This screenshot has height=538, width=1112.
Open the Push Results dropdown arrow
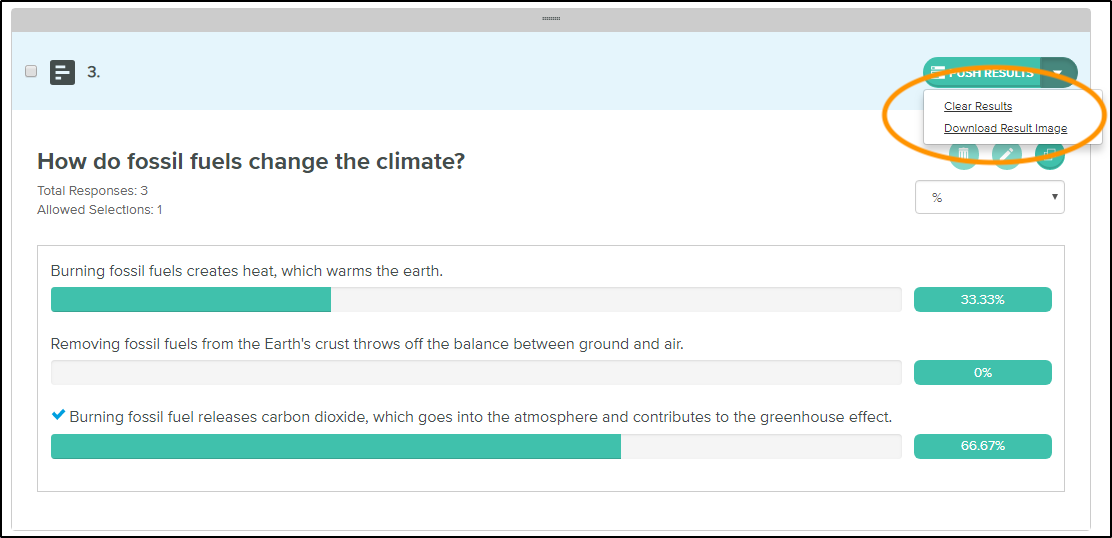click(x=1058, y=72)
